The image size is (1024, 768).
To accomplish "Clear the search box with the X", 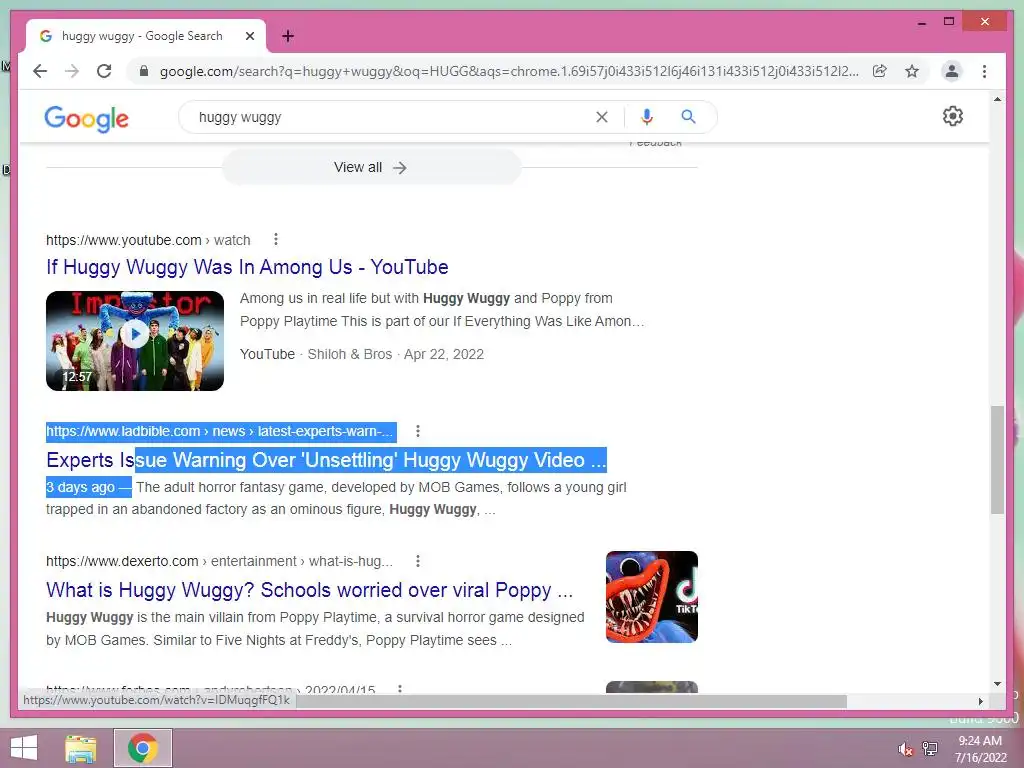I will click(601, 117).
